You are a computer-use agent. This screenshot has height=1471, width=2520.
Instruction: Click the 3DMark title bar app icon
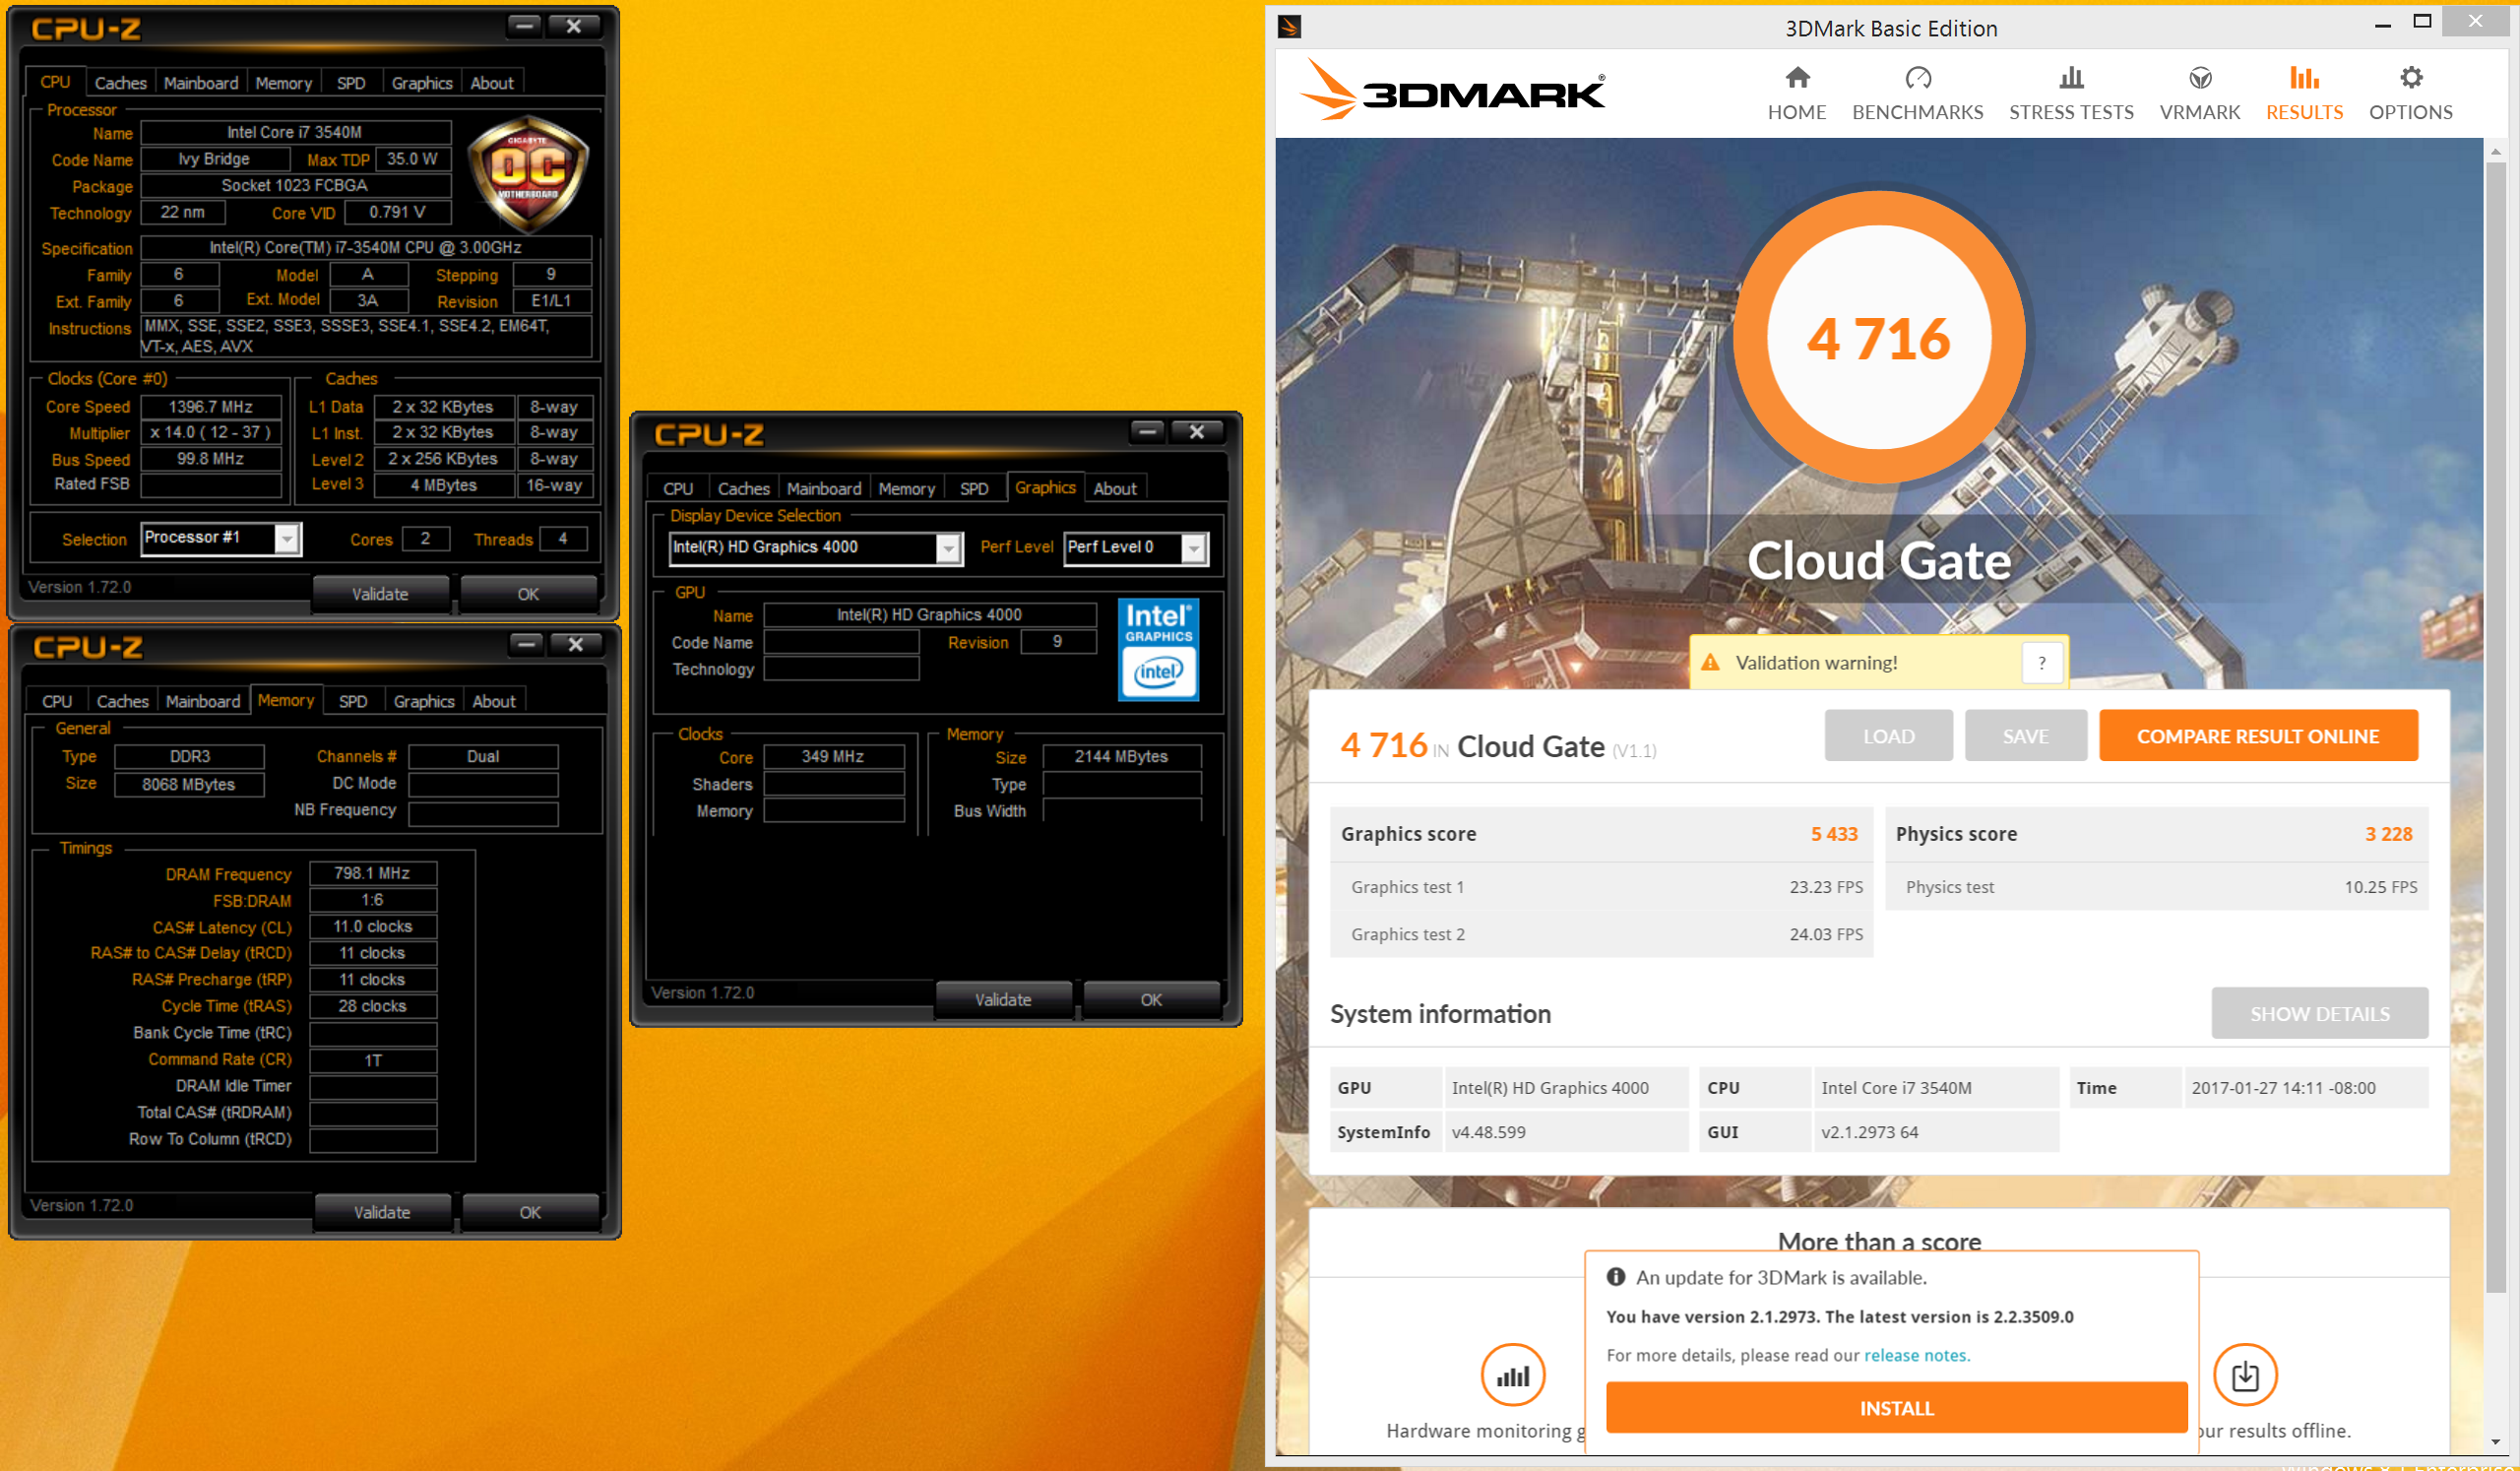point(1289,27)
